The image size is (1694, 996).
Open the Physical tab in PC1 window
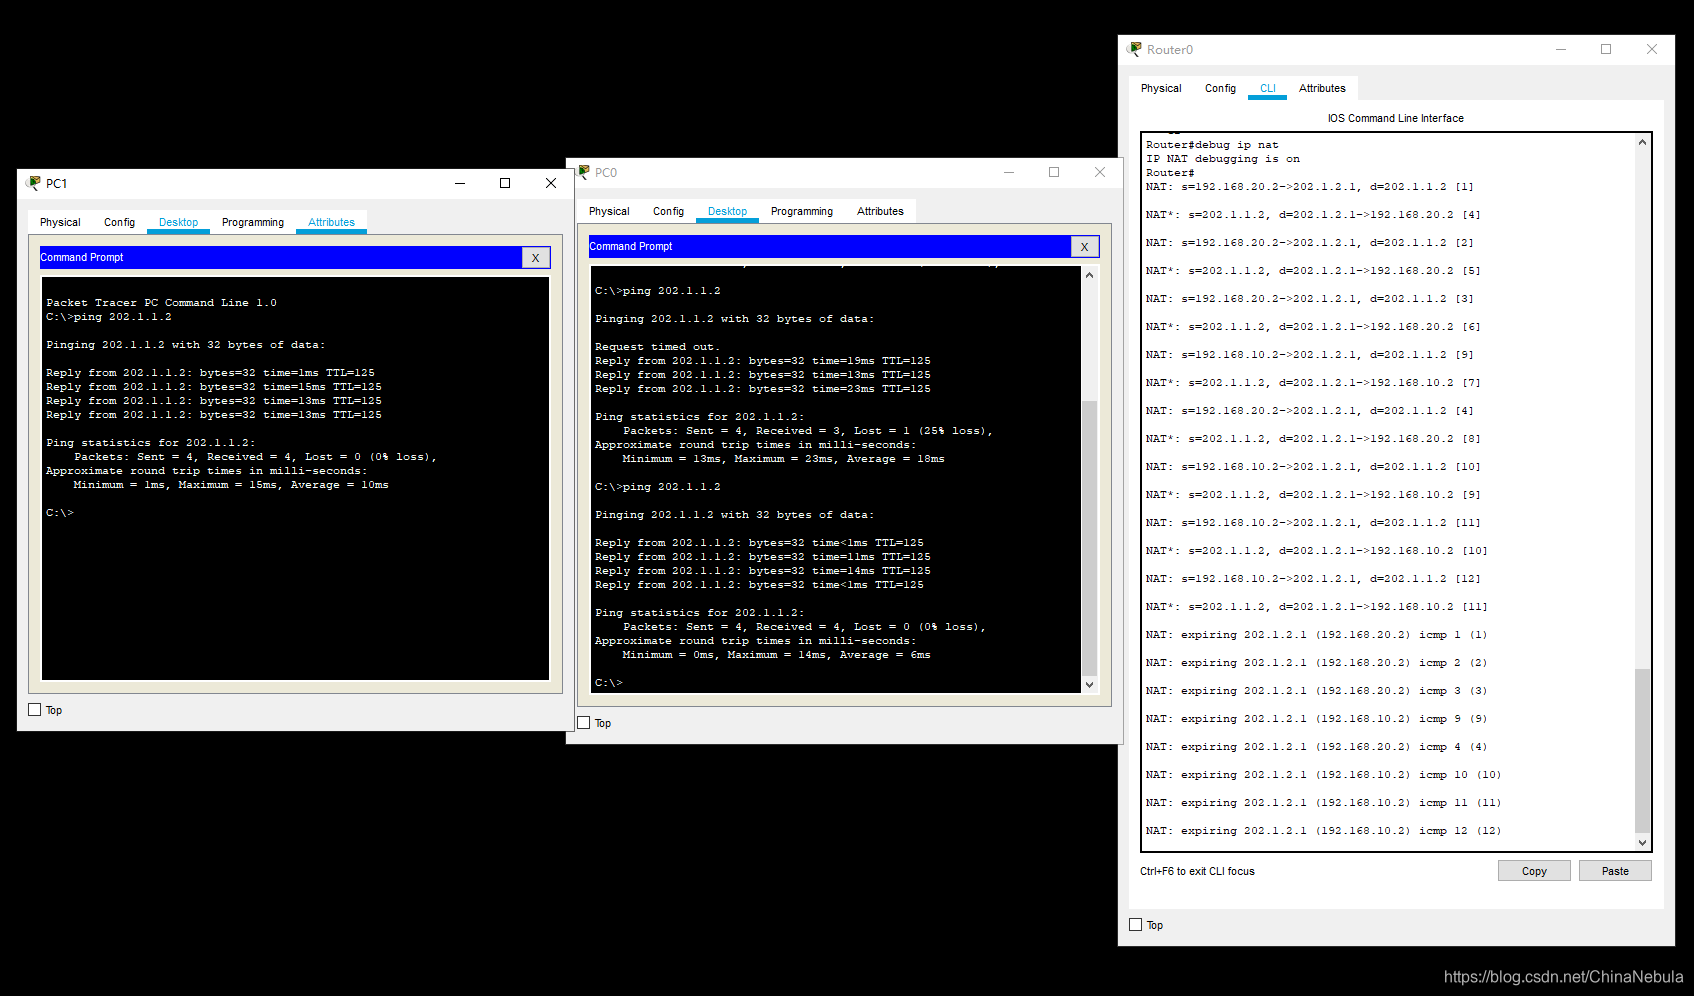(x=60, y=222)
